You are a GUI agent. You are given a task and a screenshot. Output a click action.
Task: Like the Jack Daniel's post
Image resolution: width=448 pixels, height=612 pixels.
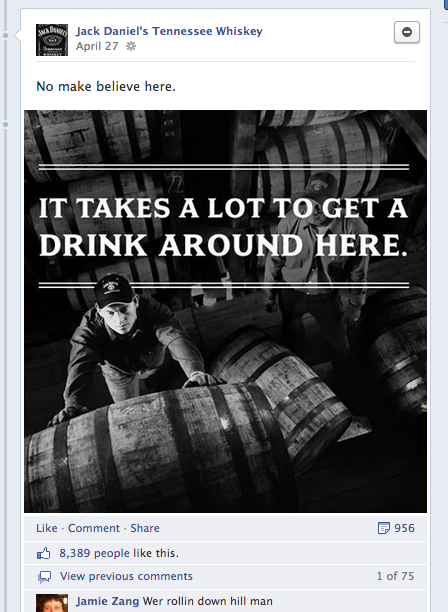(x=46, y=528)
